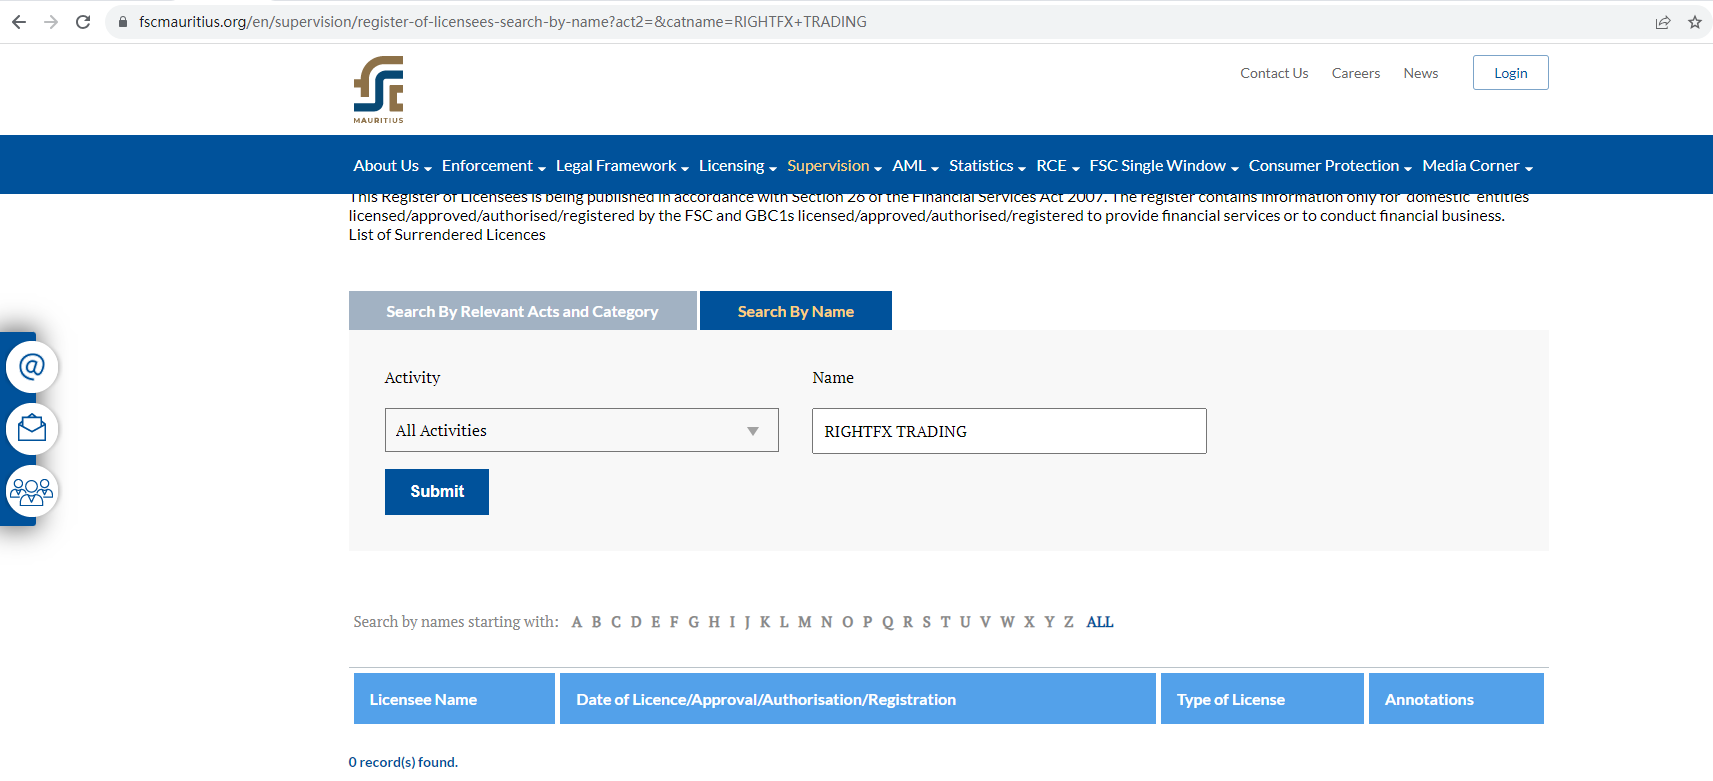Open the Contact Us link
This screenshot has width=1713, height=781.
pos(1273,73)
